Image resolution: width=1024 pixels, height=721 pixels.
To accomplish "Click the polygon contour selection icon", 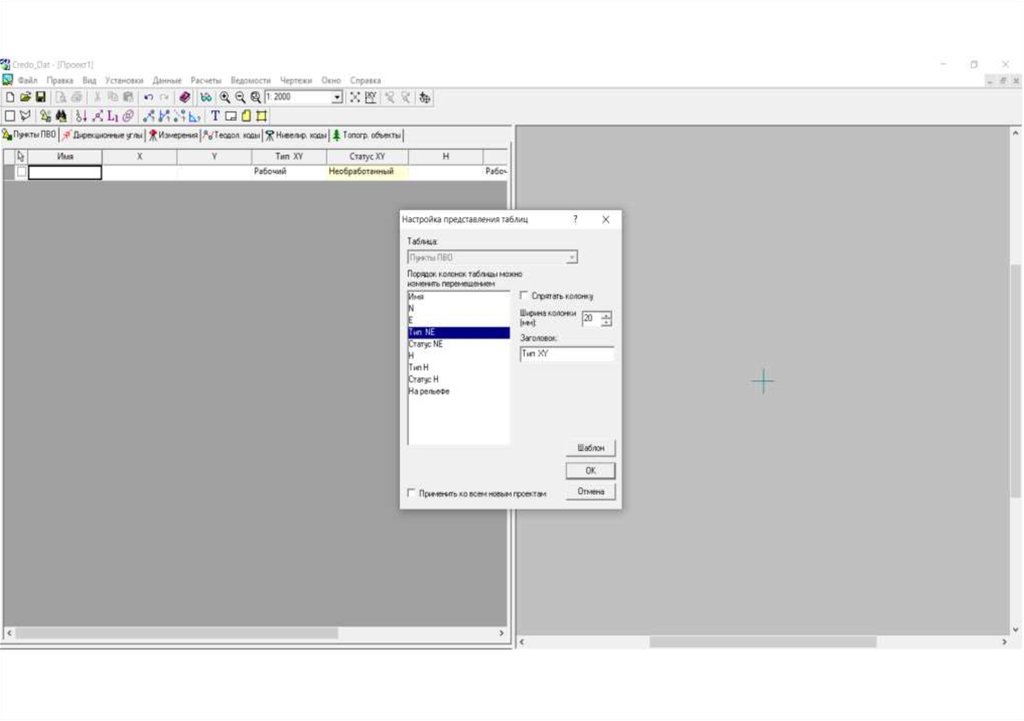I will click(25, 116).
